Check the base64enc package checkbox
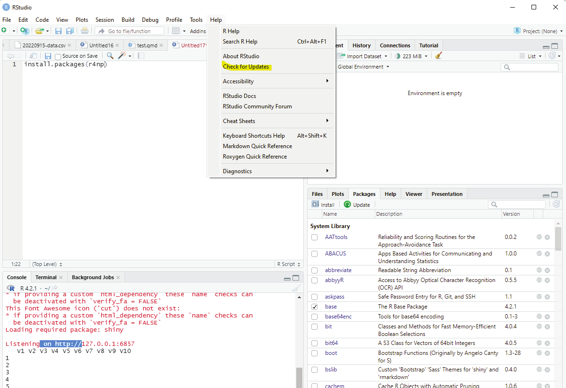566x388 pixels. tap(314, 317)
